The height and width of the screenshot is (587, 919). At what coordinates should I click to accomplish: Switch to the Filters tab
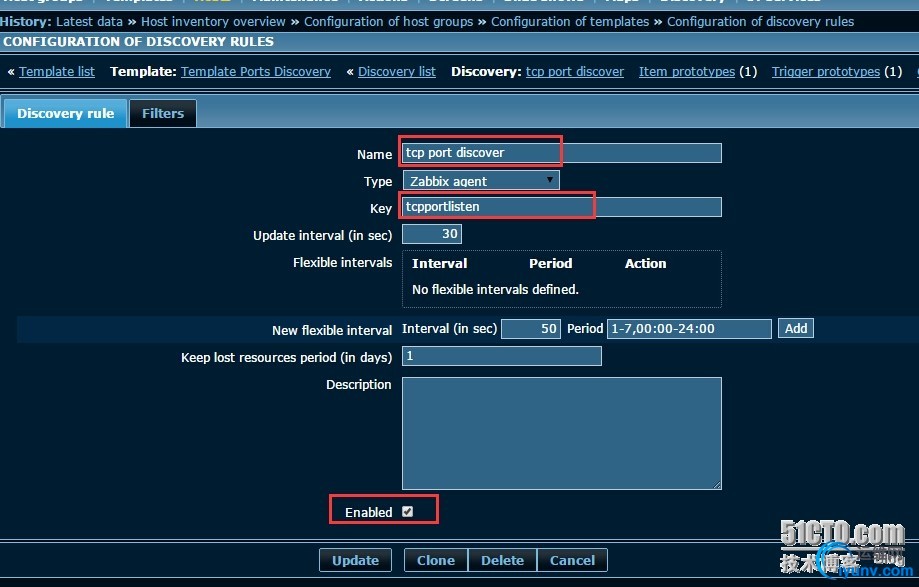(x=163, y=113)
